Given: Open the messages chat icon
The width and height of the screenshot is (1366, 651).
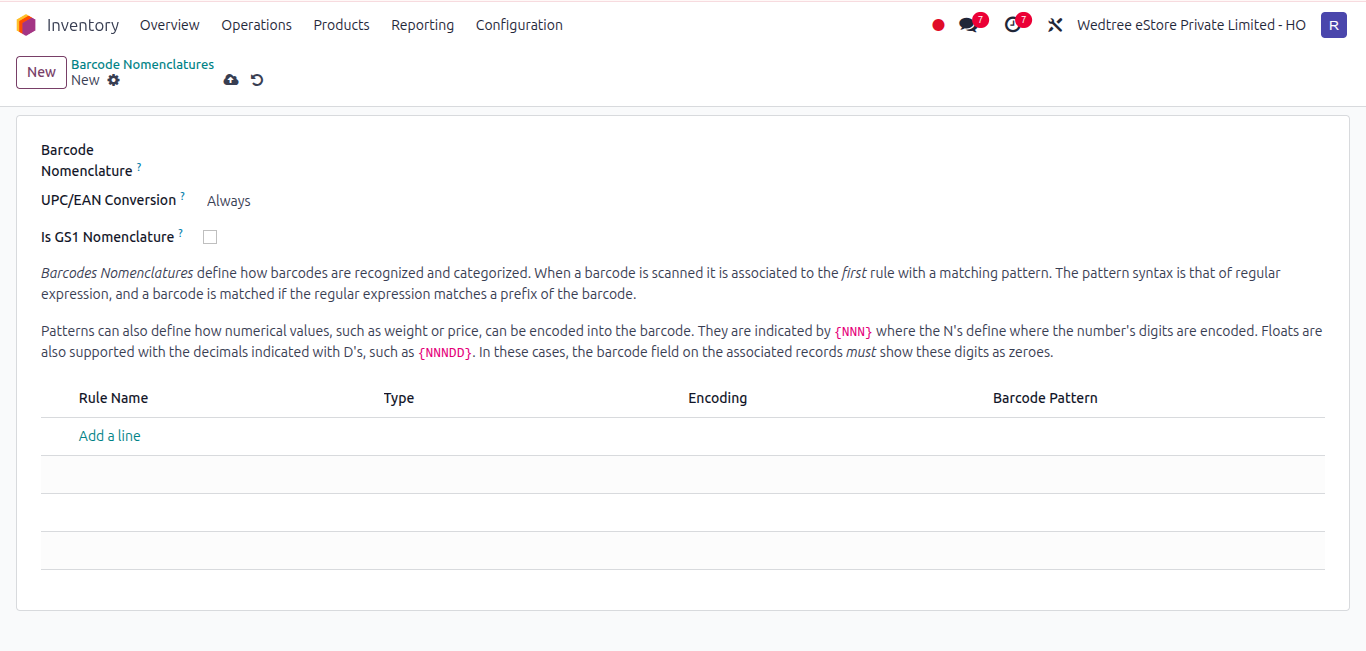Looking at the screenshot, I should (x=968, y=25).
